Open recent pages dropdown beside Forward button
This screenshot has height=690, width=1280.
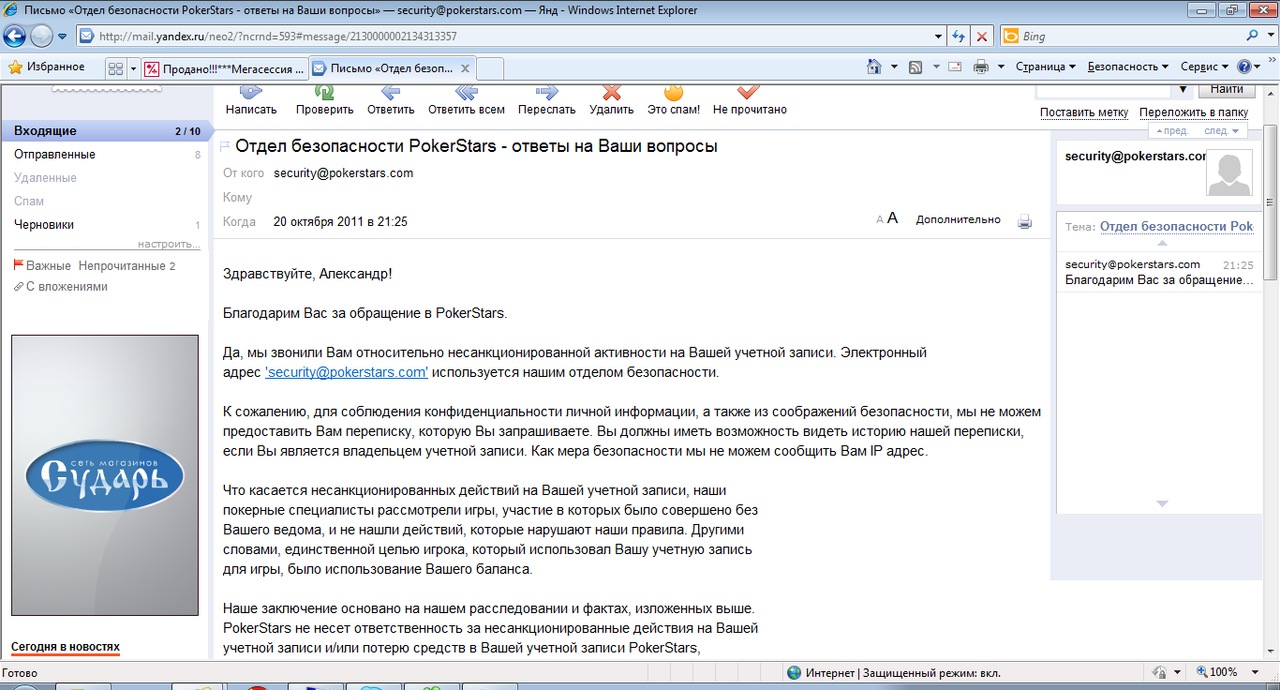pos(62,37)
